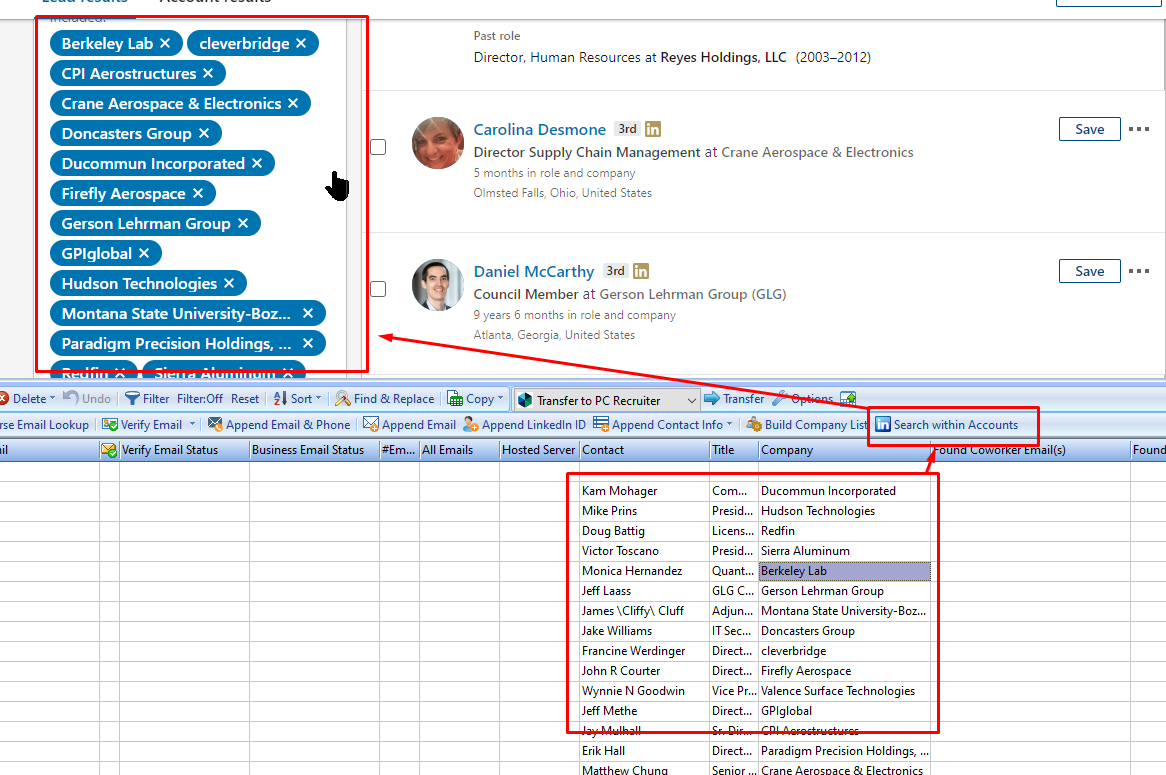Remove Crane Aerospace & Electronics chip
This screenshot has width=1166, height=775.
click(293, 103)
